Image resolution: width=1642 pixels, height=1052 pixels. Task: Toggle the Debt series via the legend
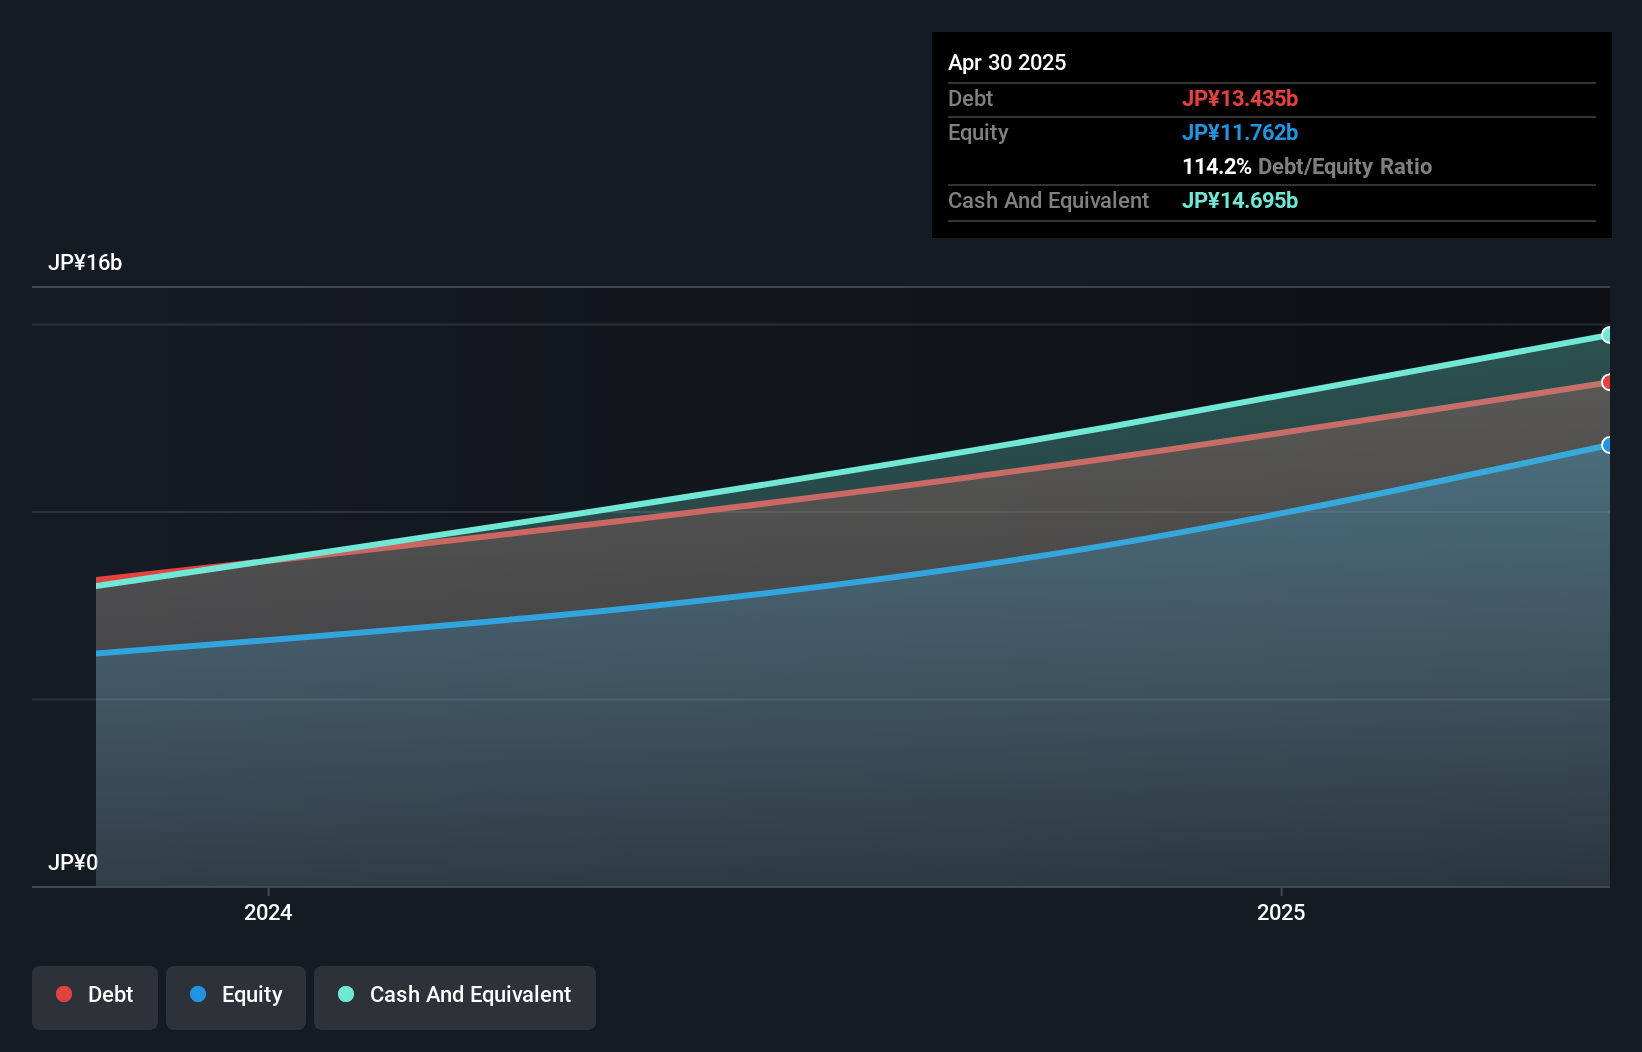[x=94, y=995]
